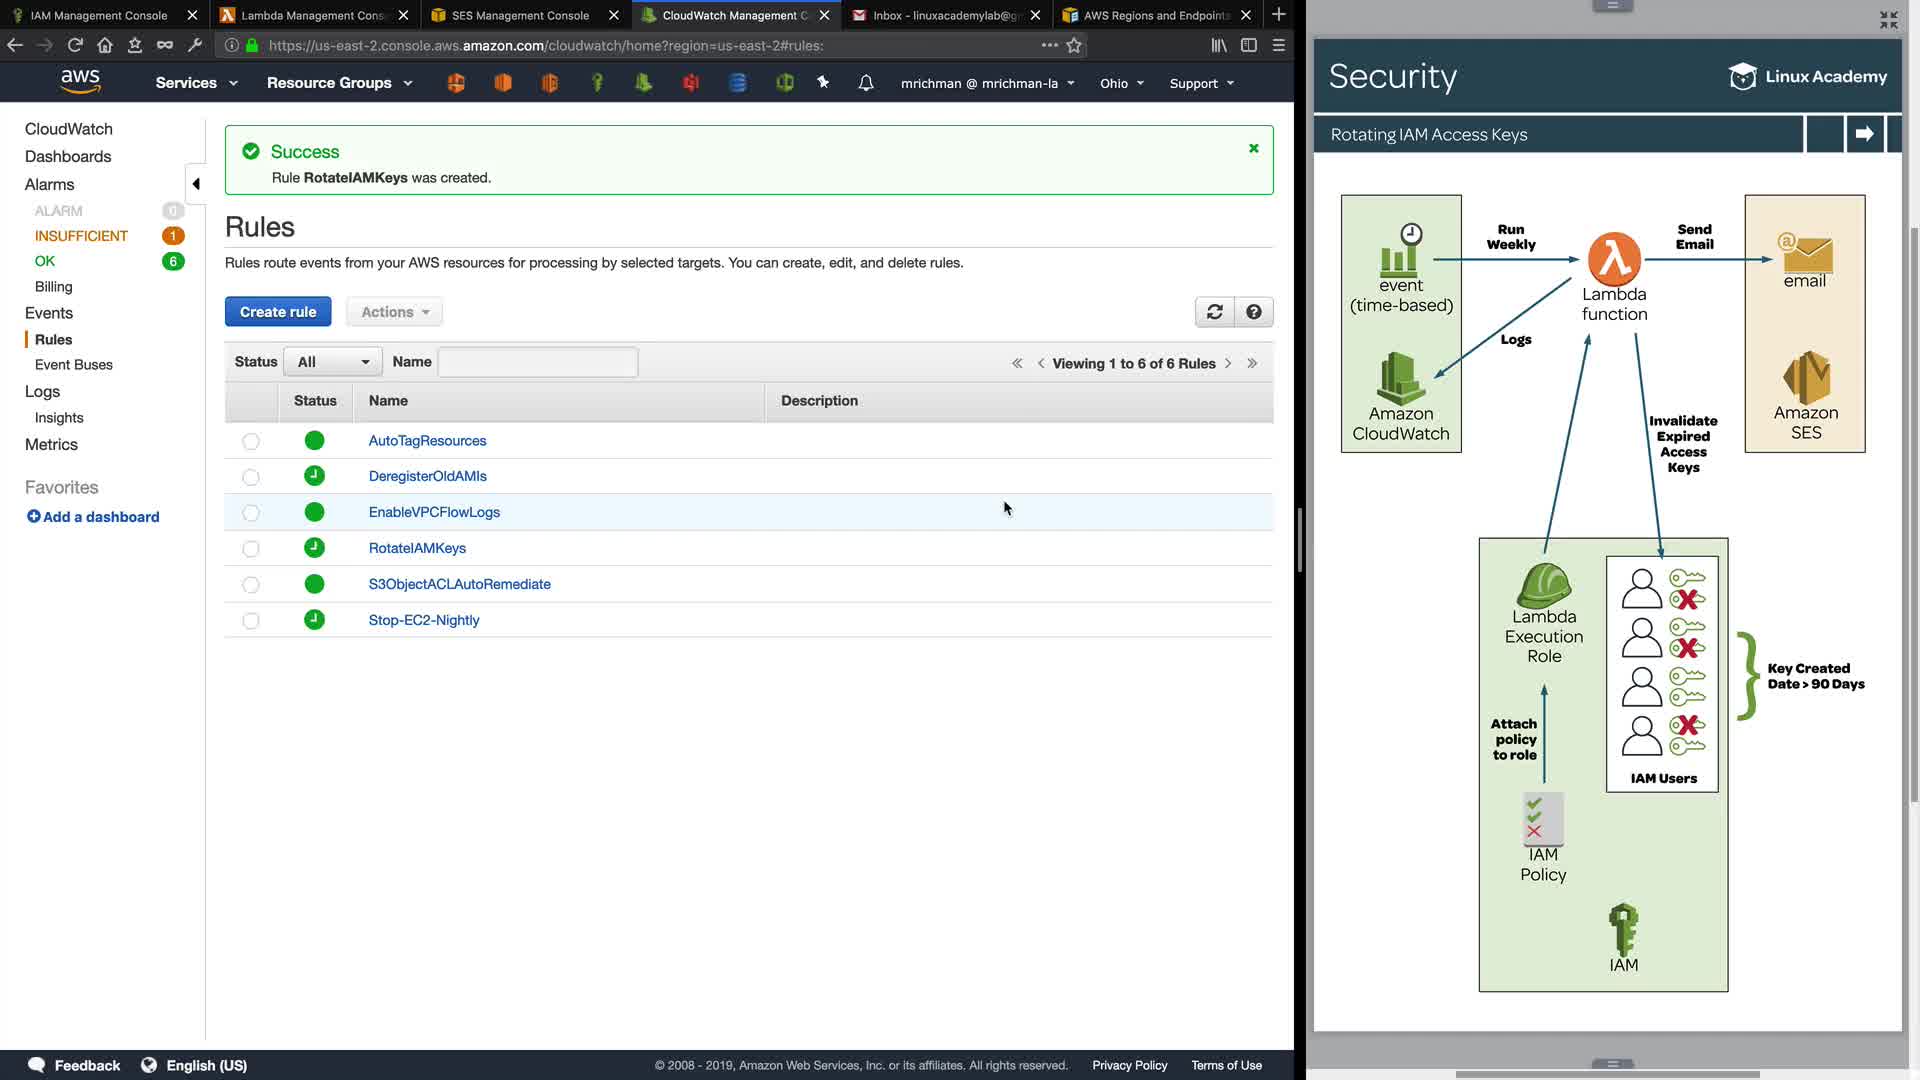Viewport: 1920px width, 1080px height.
Task: Collapse the CloudWatch sidebar arrow
Action: [196, 184]
